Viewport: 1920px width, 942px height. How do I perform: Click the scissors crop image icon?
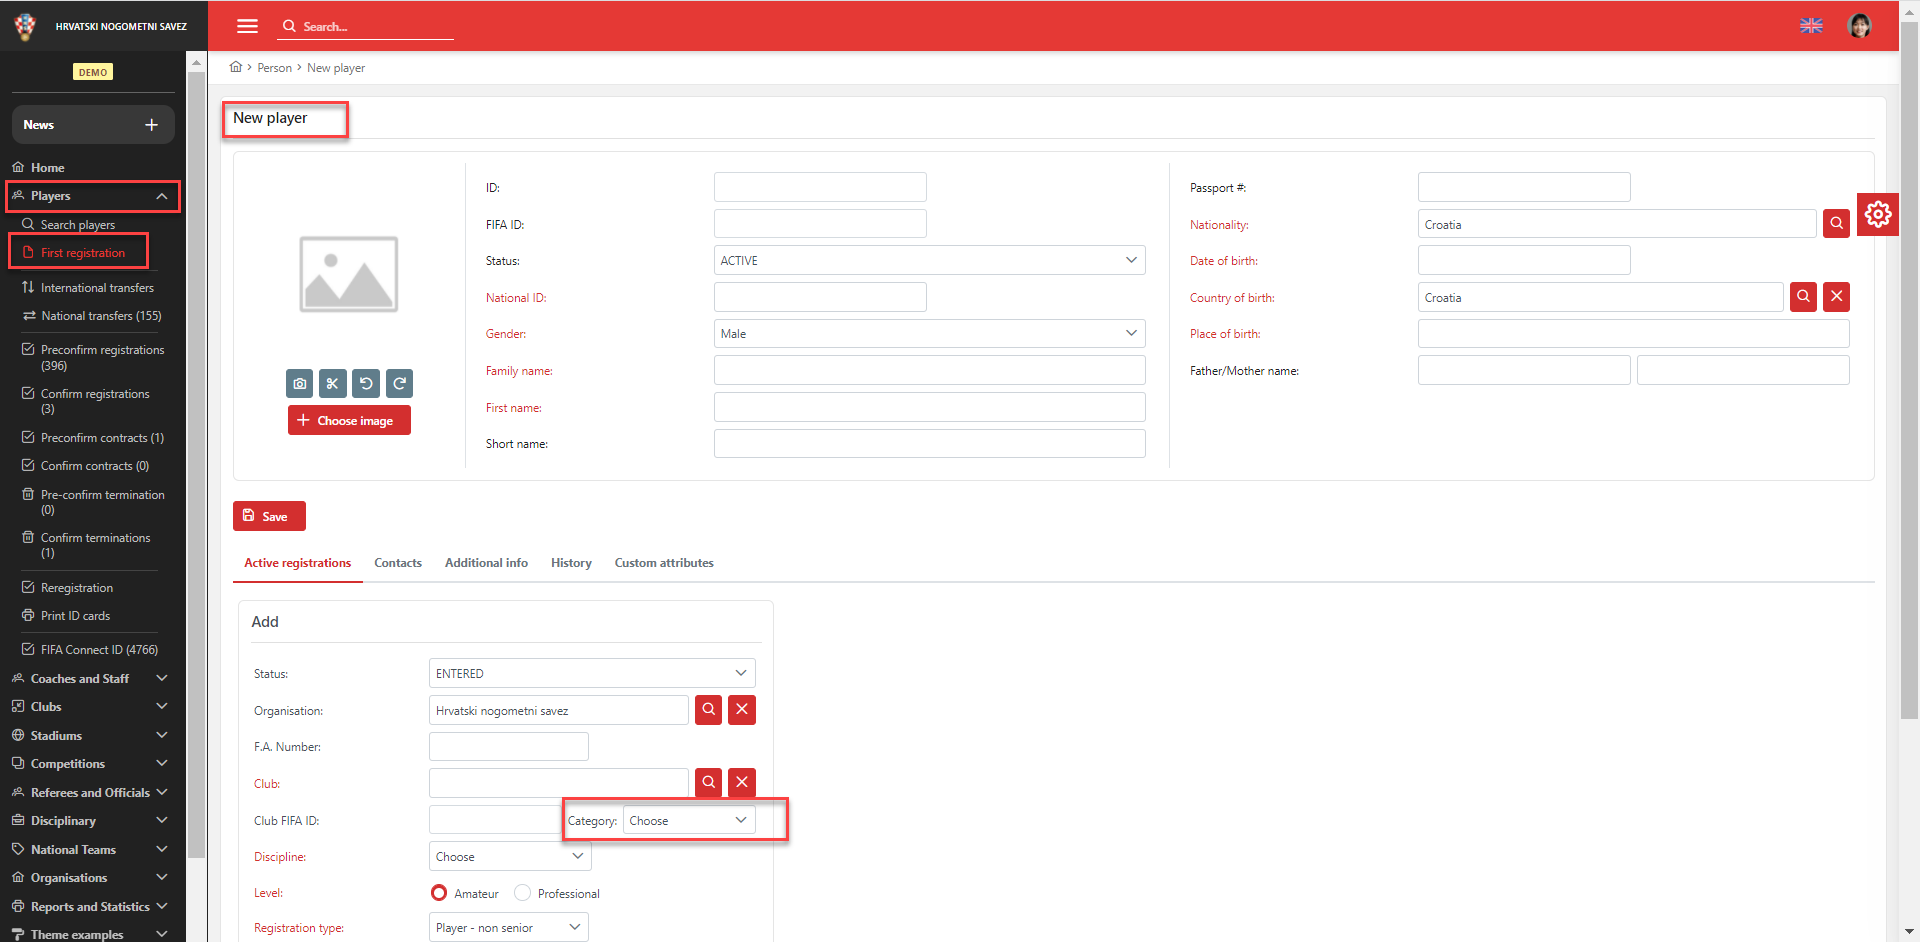(x=333, y=384)
